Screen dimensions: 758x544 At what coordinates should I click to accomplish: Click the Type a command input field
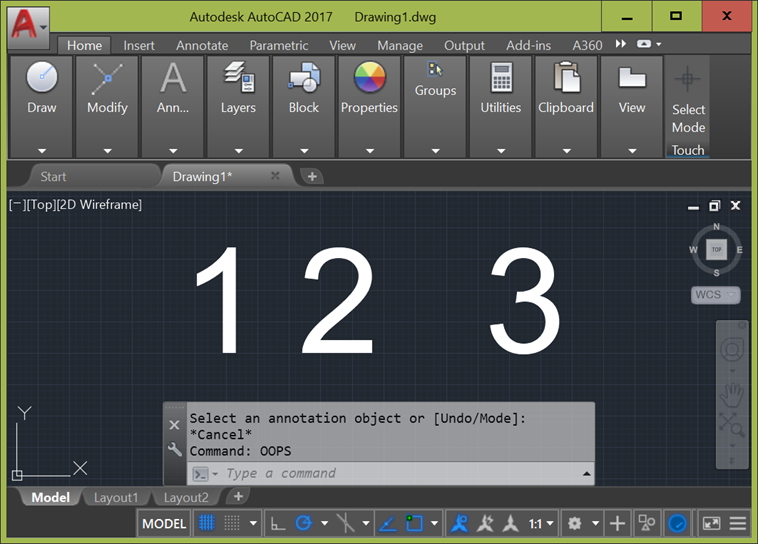[400, 473]
